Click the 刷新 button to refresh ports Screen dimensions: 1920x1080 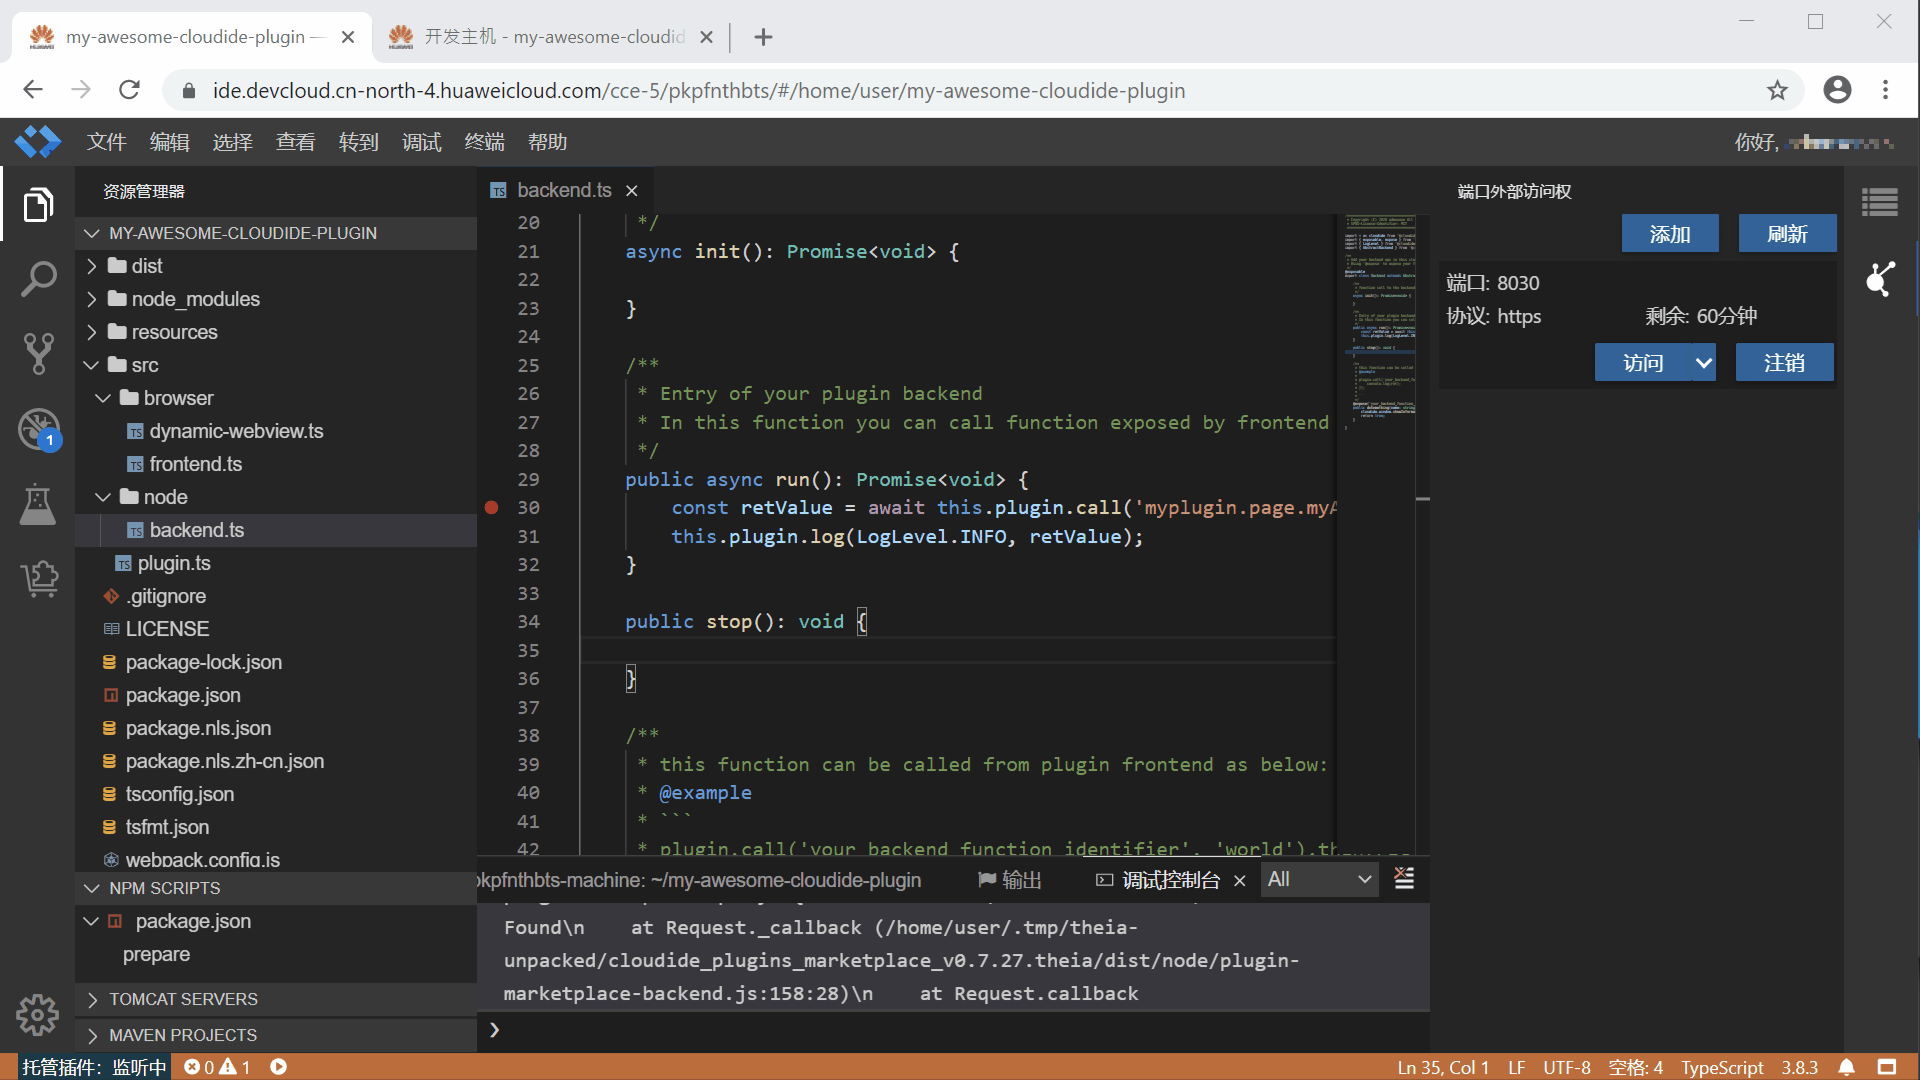pyautogui.click(x=1787, y=233)
